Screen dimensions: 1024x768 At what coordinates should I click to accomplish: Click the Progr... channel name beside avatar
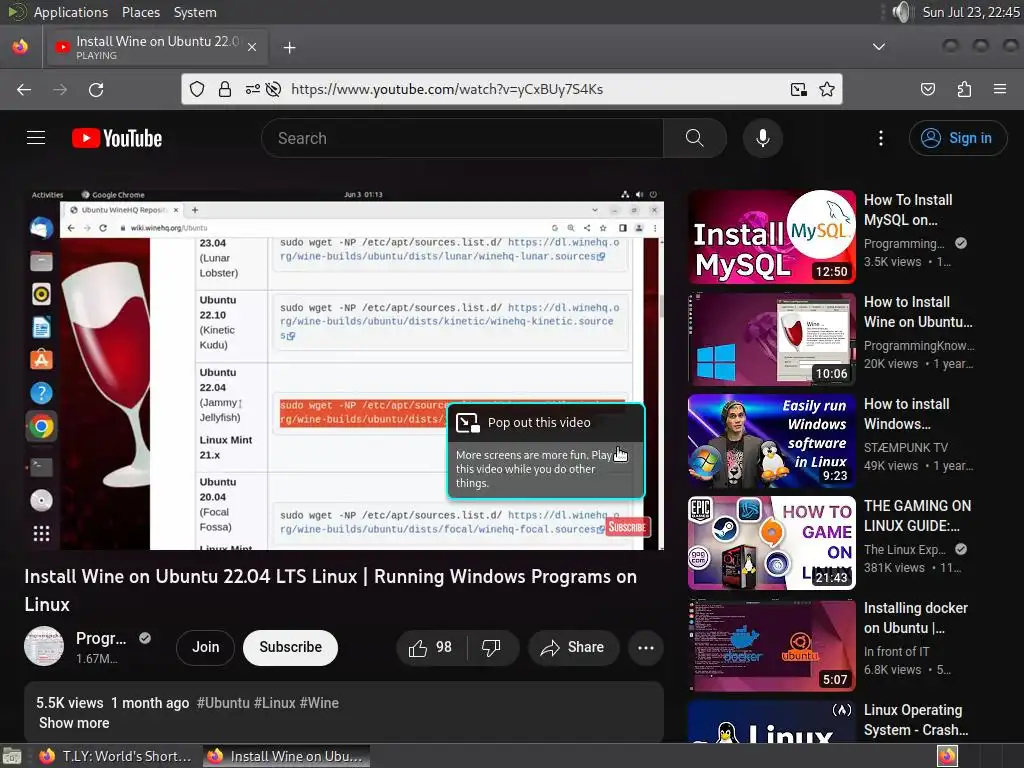[x=101, y=638]
